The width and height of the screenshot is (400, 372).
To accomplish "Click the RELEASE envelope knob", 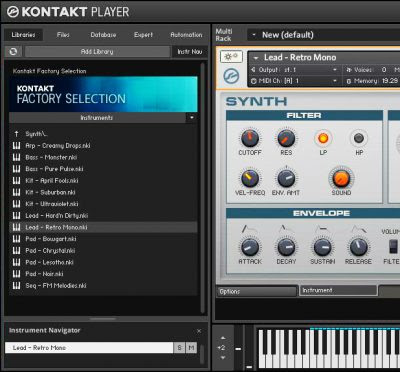I will 358,247.
